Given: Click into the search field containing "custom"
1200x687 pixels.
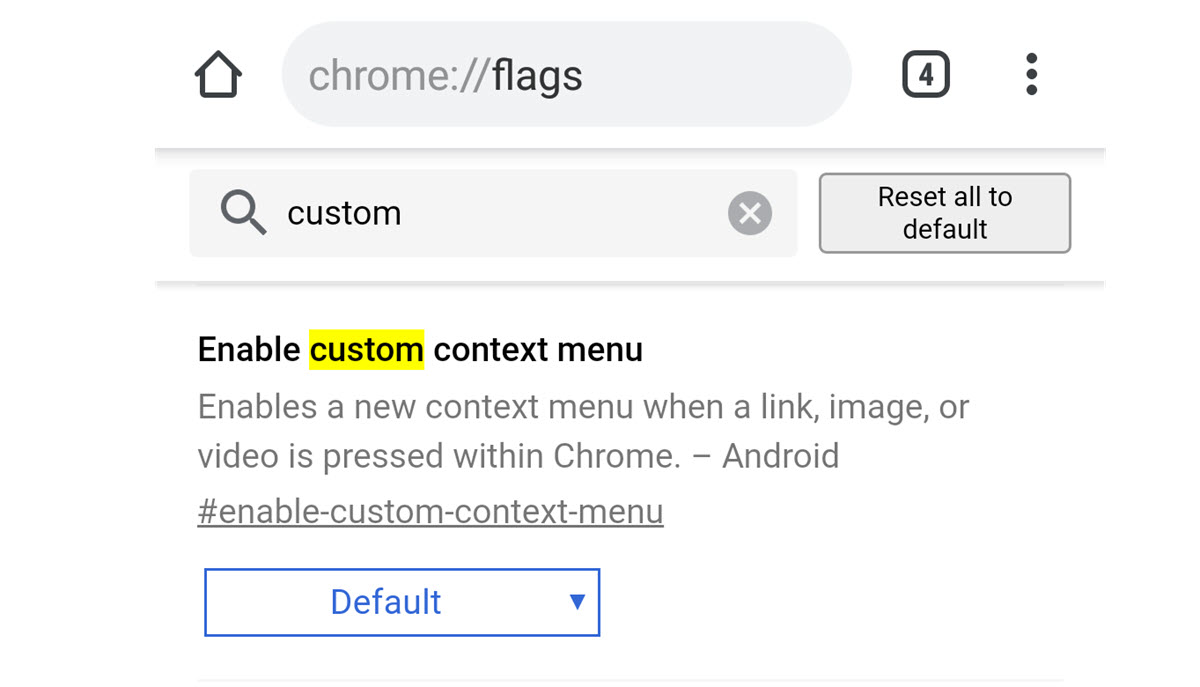Looking at the screenshot, I should 500,213.
